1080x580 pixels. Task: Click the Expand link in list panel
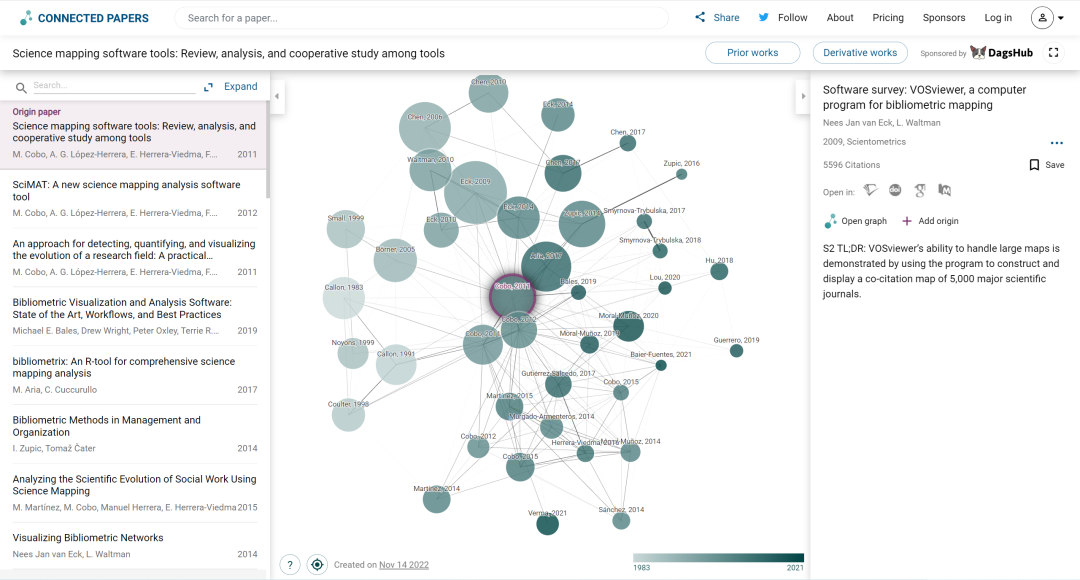240,86
